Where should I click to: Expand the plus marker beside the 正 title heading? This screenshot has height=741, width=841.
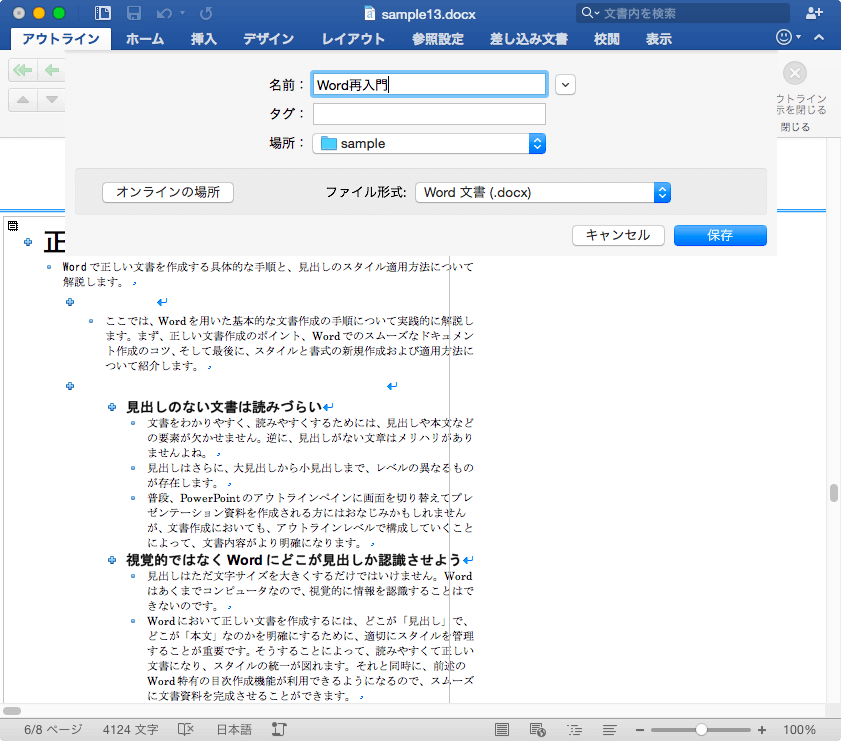pyautogui.click(x=28, y=242)
